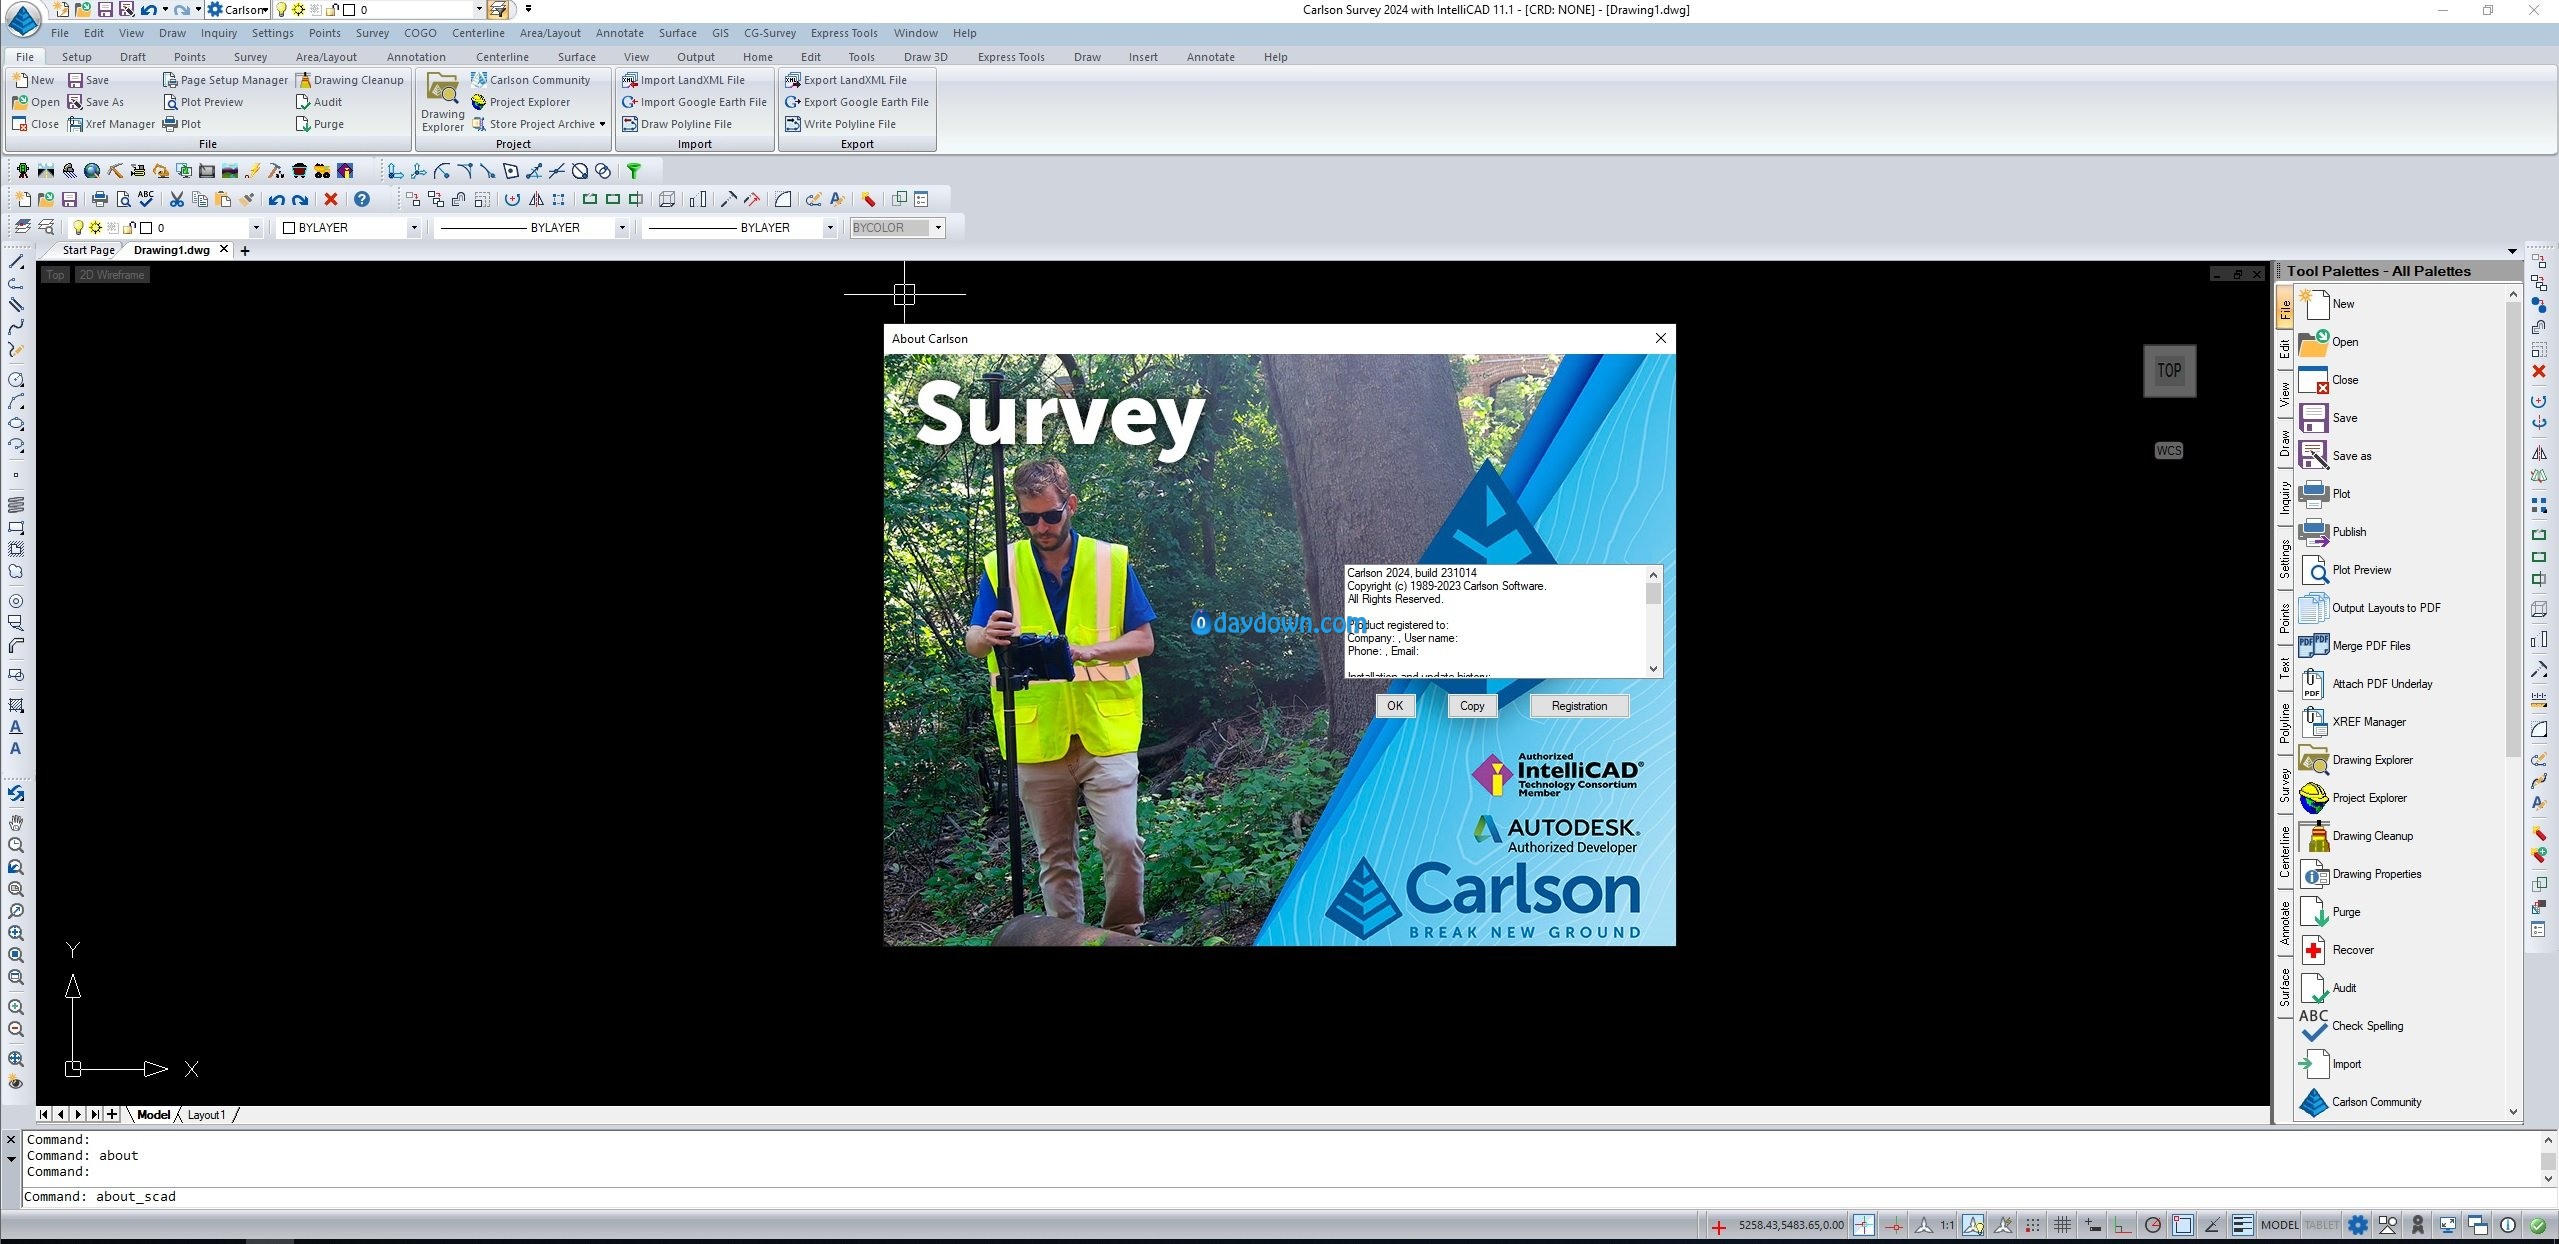Click the pan hand tool in left toolbar
This screenshot has height=1244, width=2559.
point(16,823)
